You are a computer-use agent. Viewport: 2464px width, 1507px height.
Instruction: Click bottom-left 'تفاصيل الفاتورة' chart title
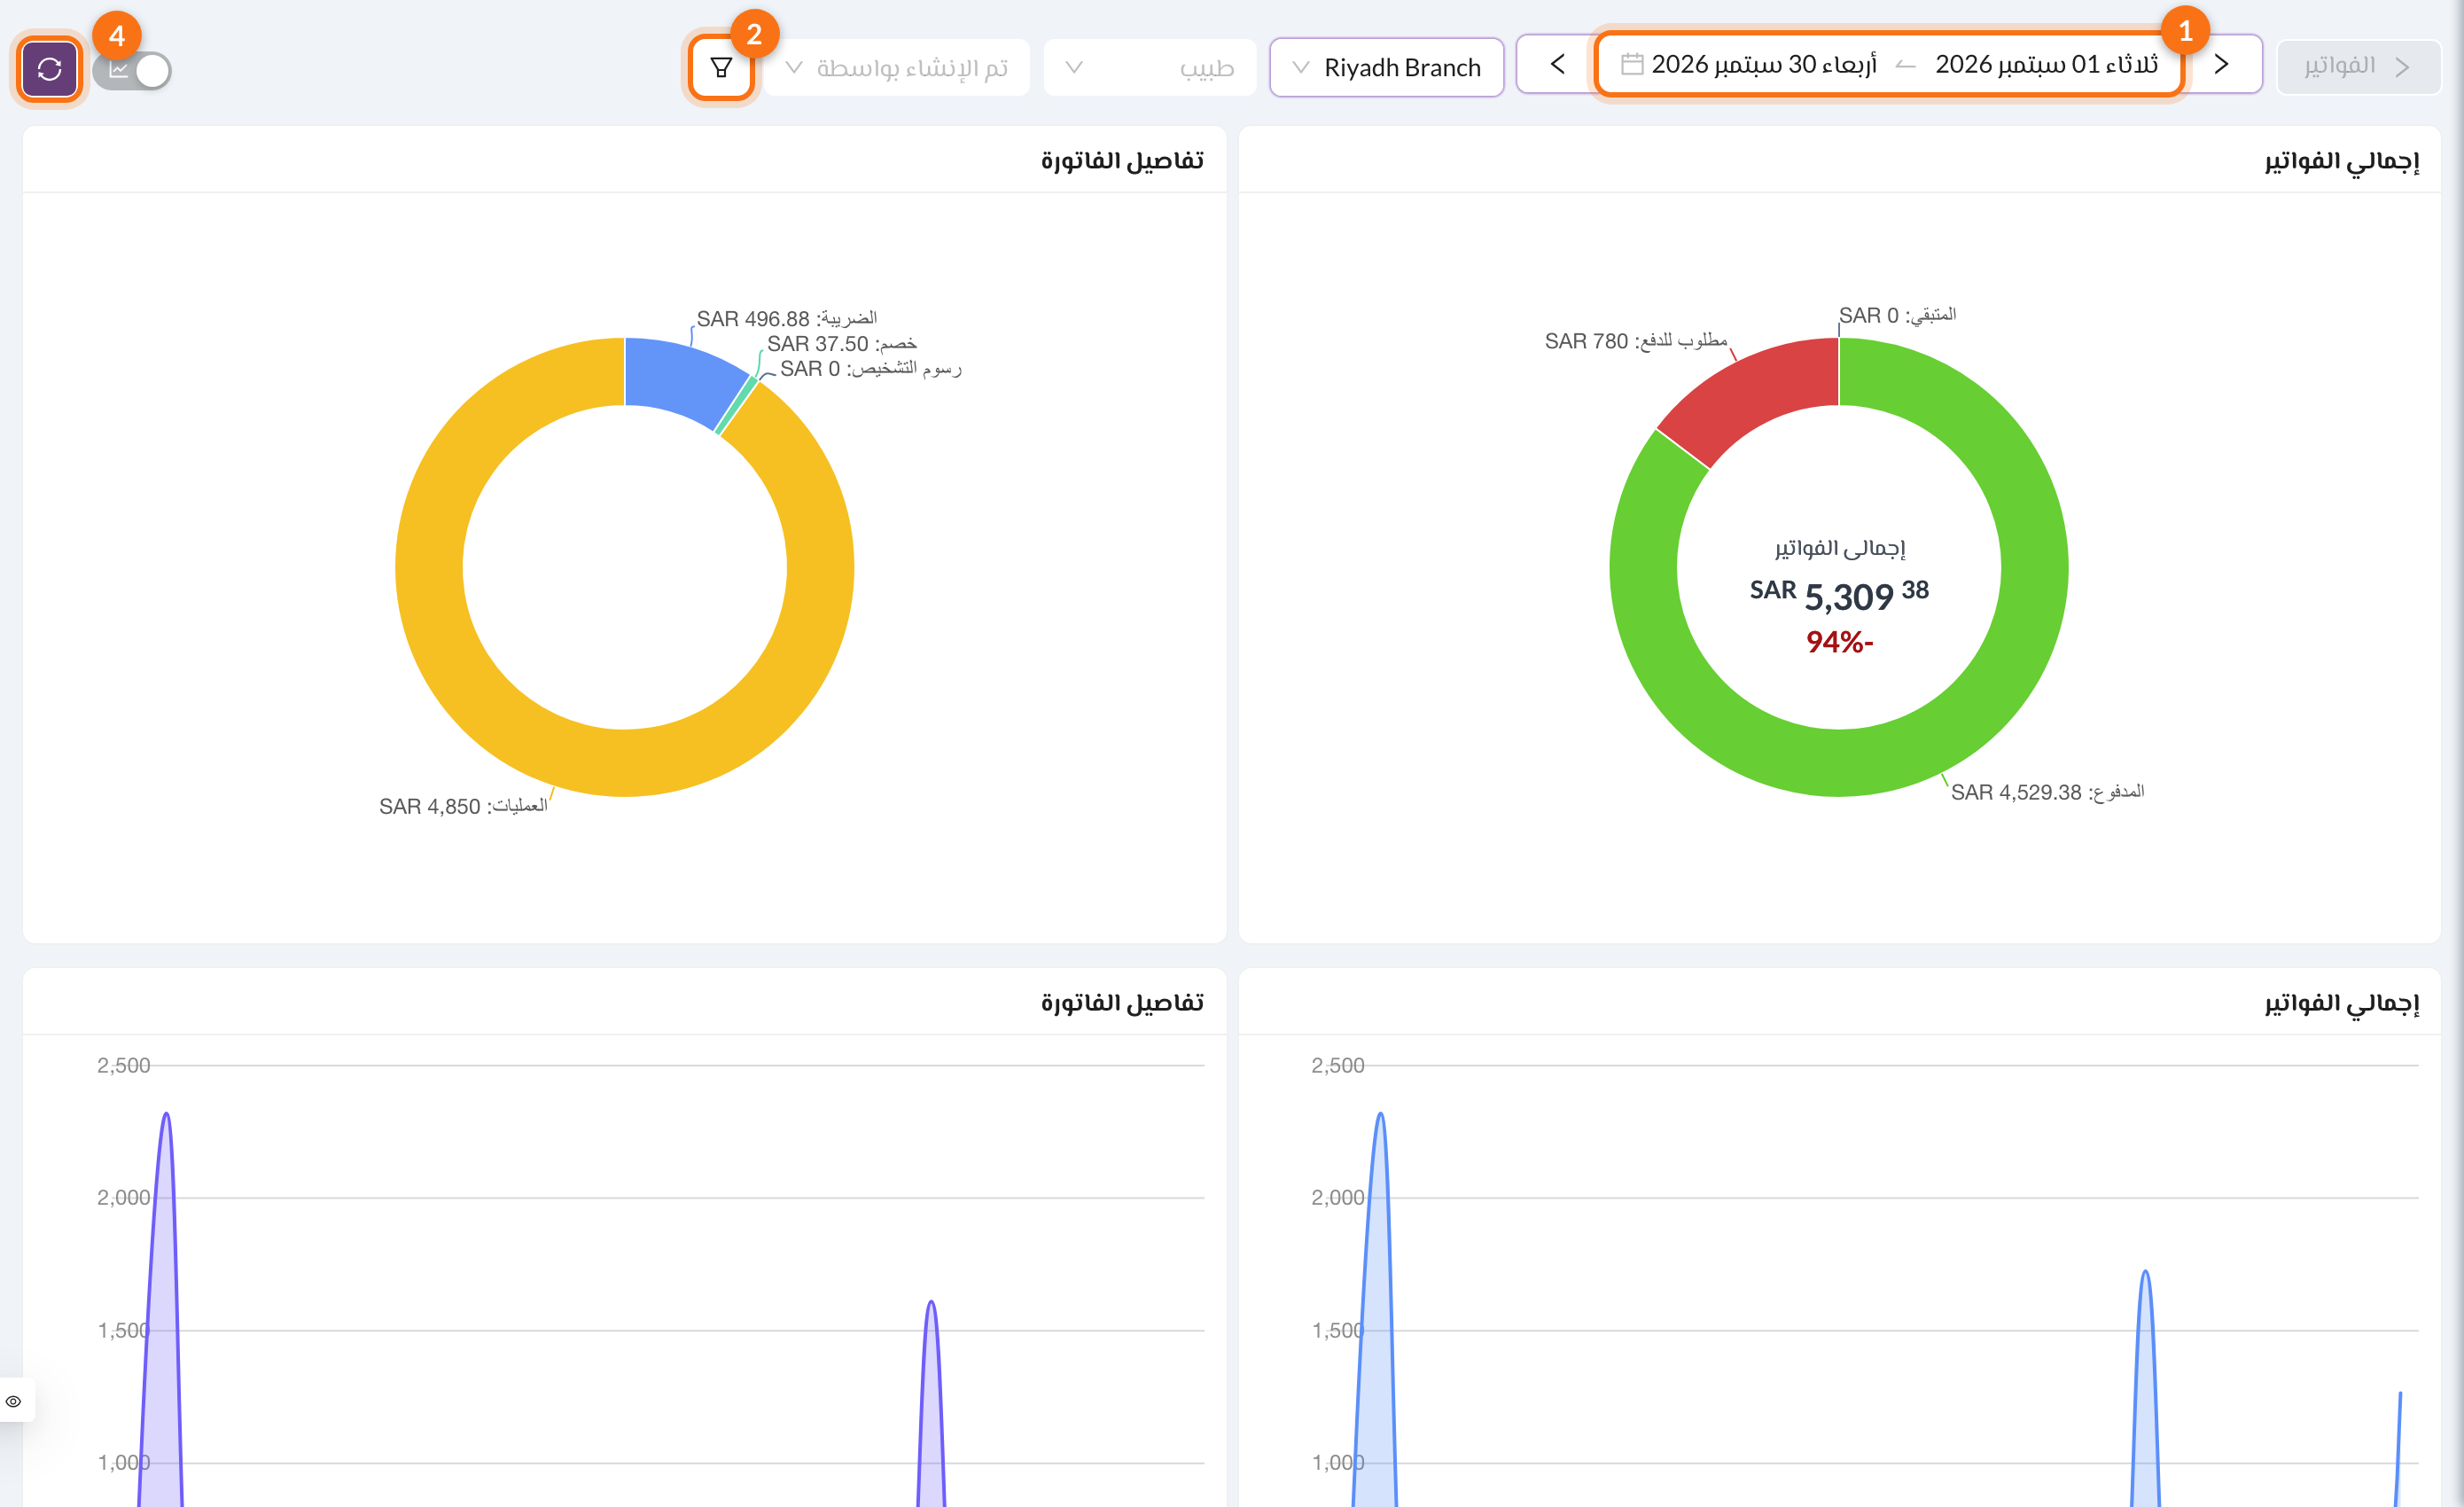click(1122, 1003)
